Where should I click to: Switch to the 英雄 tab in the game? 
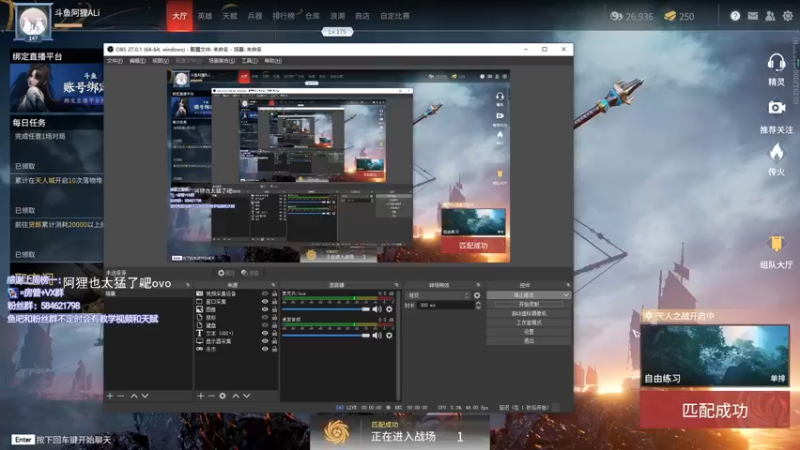tap(205, 16)
